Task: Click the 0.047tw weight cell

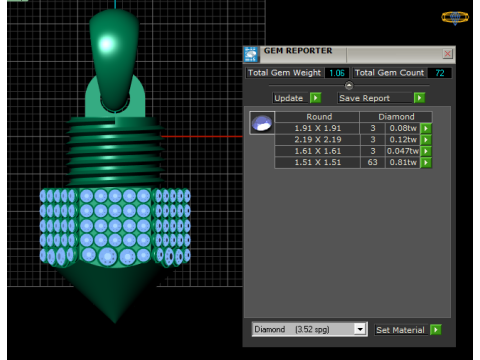Action: coord(403,151)
